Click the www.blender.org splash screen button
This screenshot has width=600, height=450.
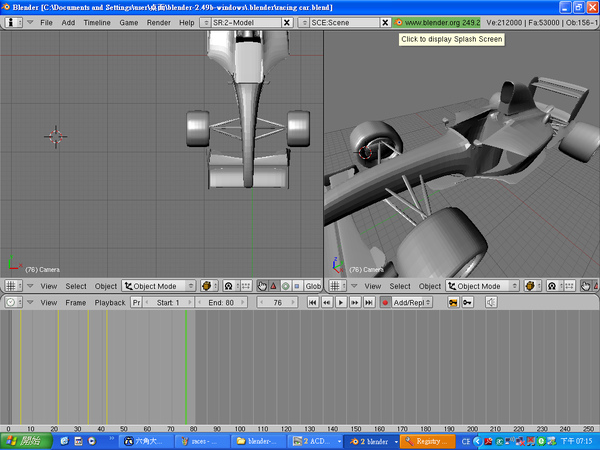[x=437, y=21]
